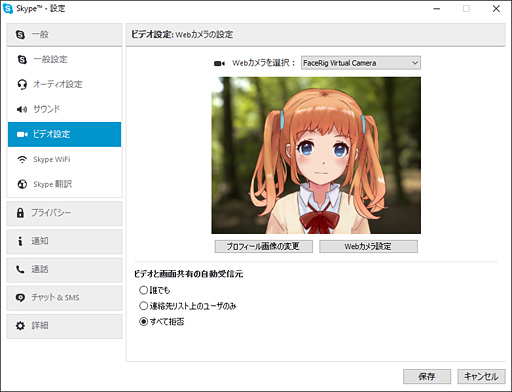
Task: Click the WiFi icon for Skype WiFi
Action: [22, 159]
